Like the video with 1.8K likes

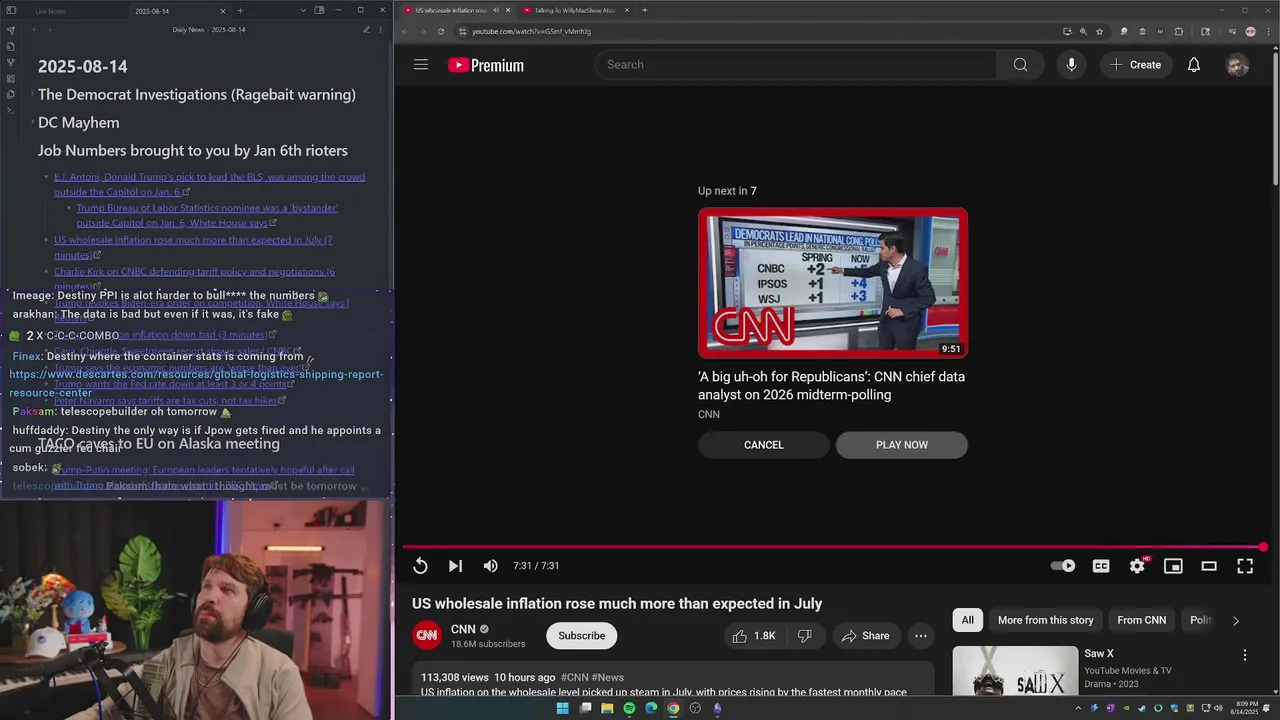[753, 636]
